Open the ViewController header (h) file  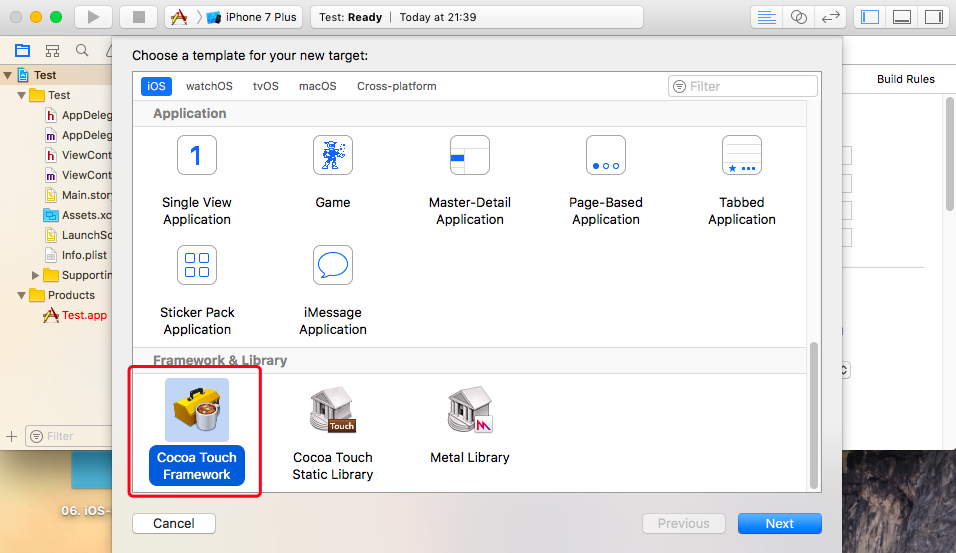click(79, 155)
